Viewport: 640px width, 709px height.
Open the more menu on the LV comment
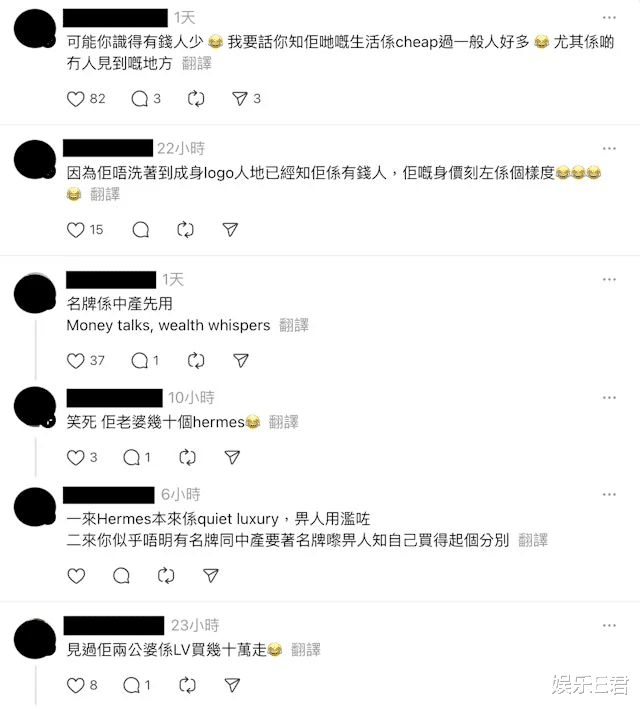click(x=609, y=625)
